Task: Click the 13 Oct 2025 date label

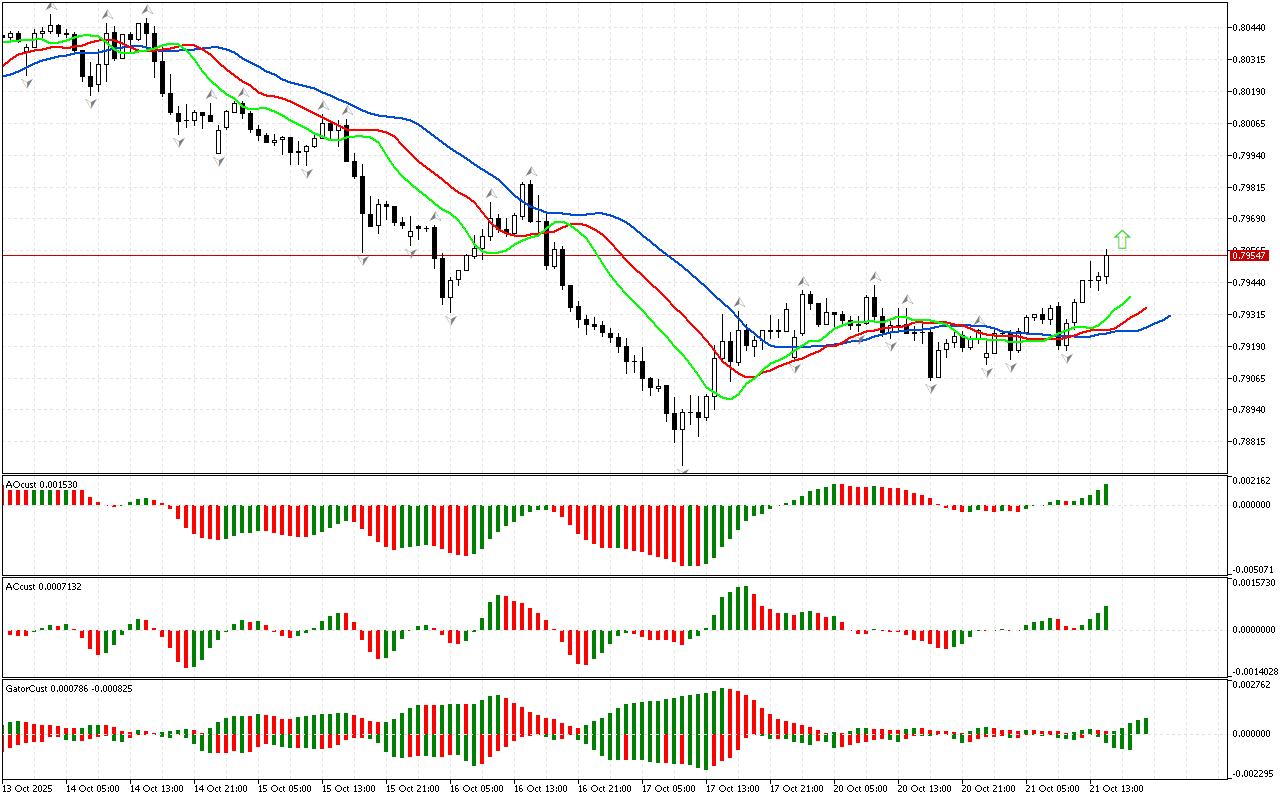Action: 28,788
